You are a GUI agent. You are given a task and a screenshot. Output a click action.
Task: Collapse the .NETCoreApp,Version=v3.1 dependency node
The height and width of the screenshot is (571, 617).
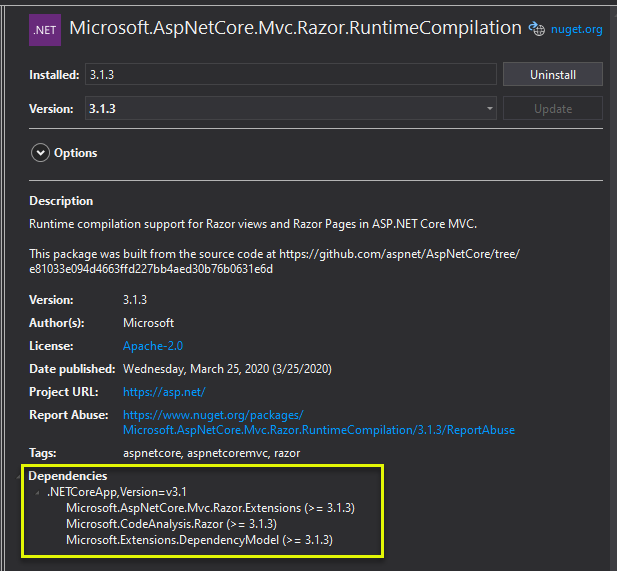(x=37, y=493)
